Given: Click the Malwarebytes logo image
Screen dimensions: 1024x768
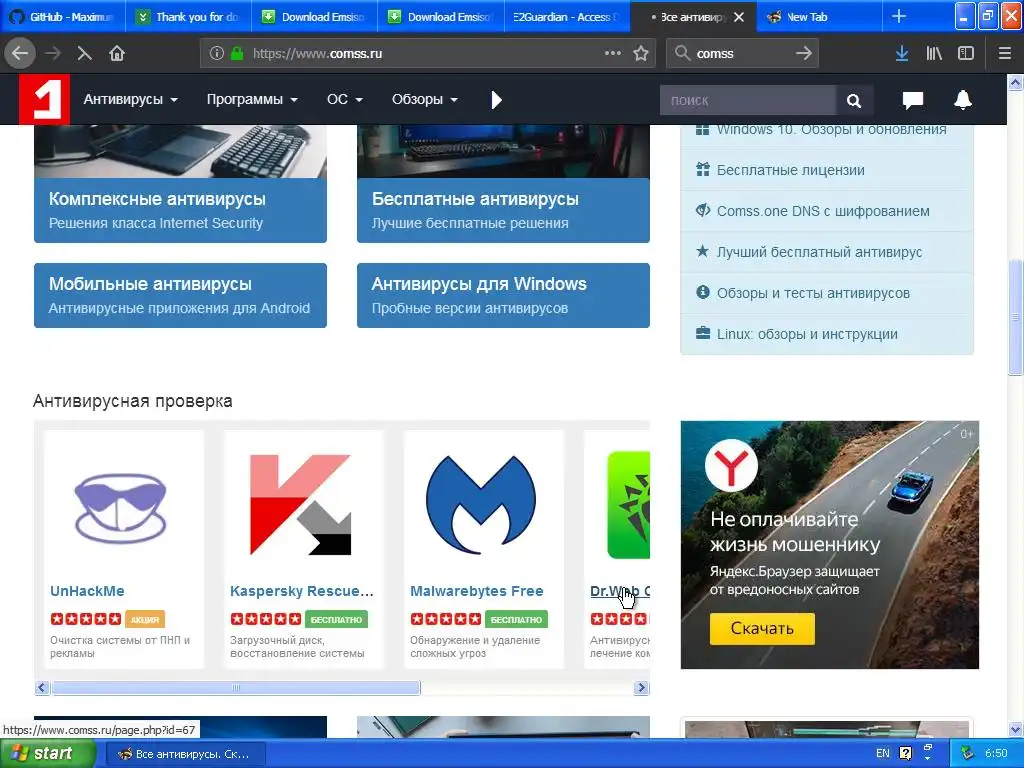Looking at the screenshot, I should [481, 505].
